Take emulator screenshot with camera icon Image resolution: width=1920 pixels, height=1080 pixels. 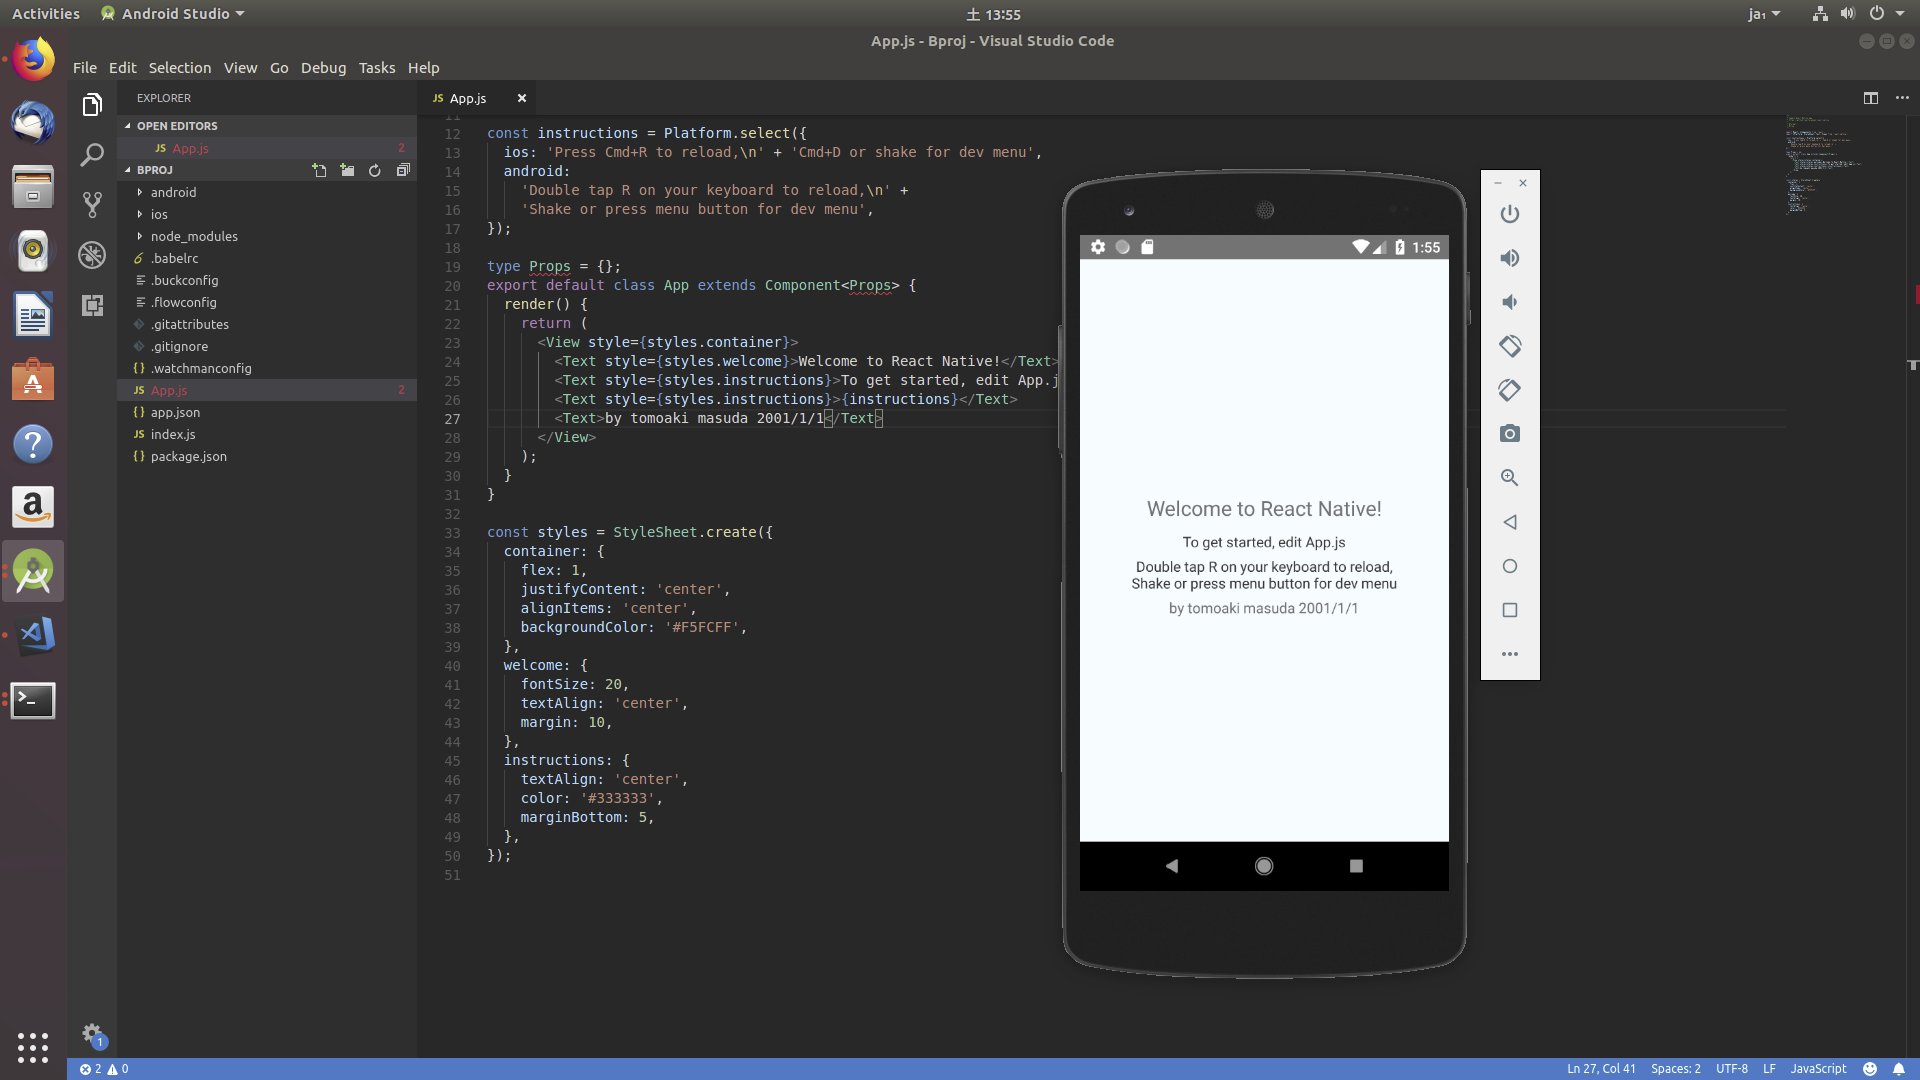coord(1510,434)
